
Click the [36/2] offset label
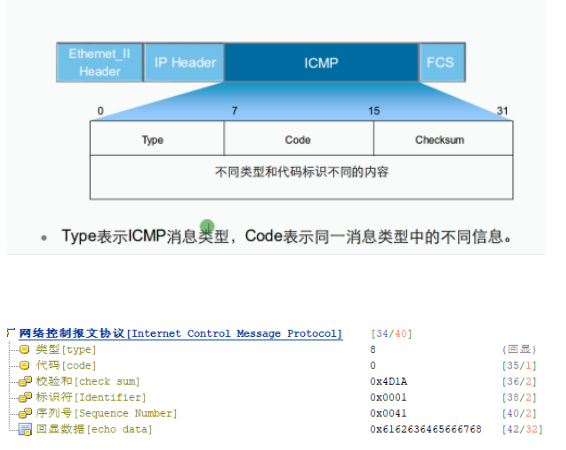519,381
